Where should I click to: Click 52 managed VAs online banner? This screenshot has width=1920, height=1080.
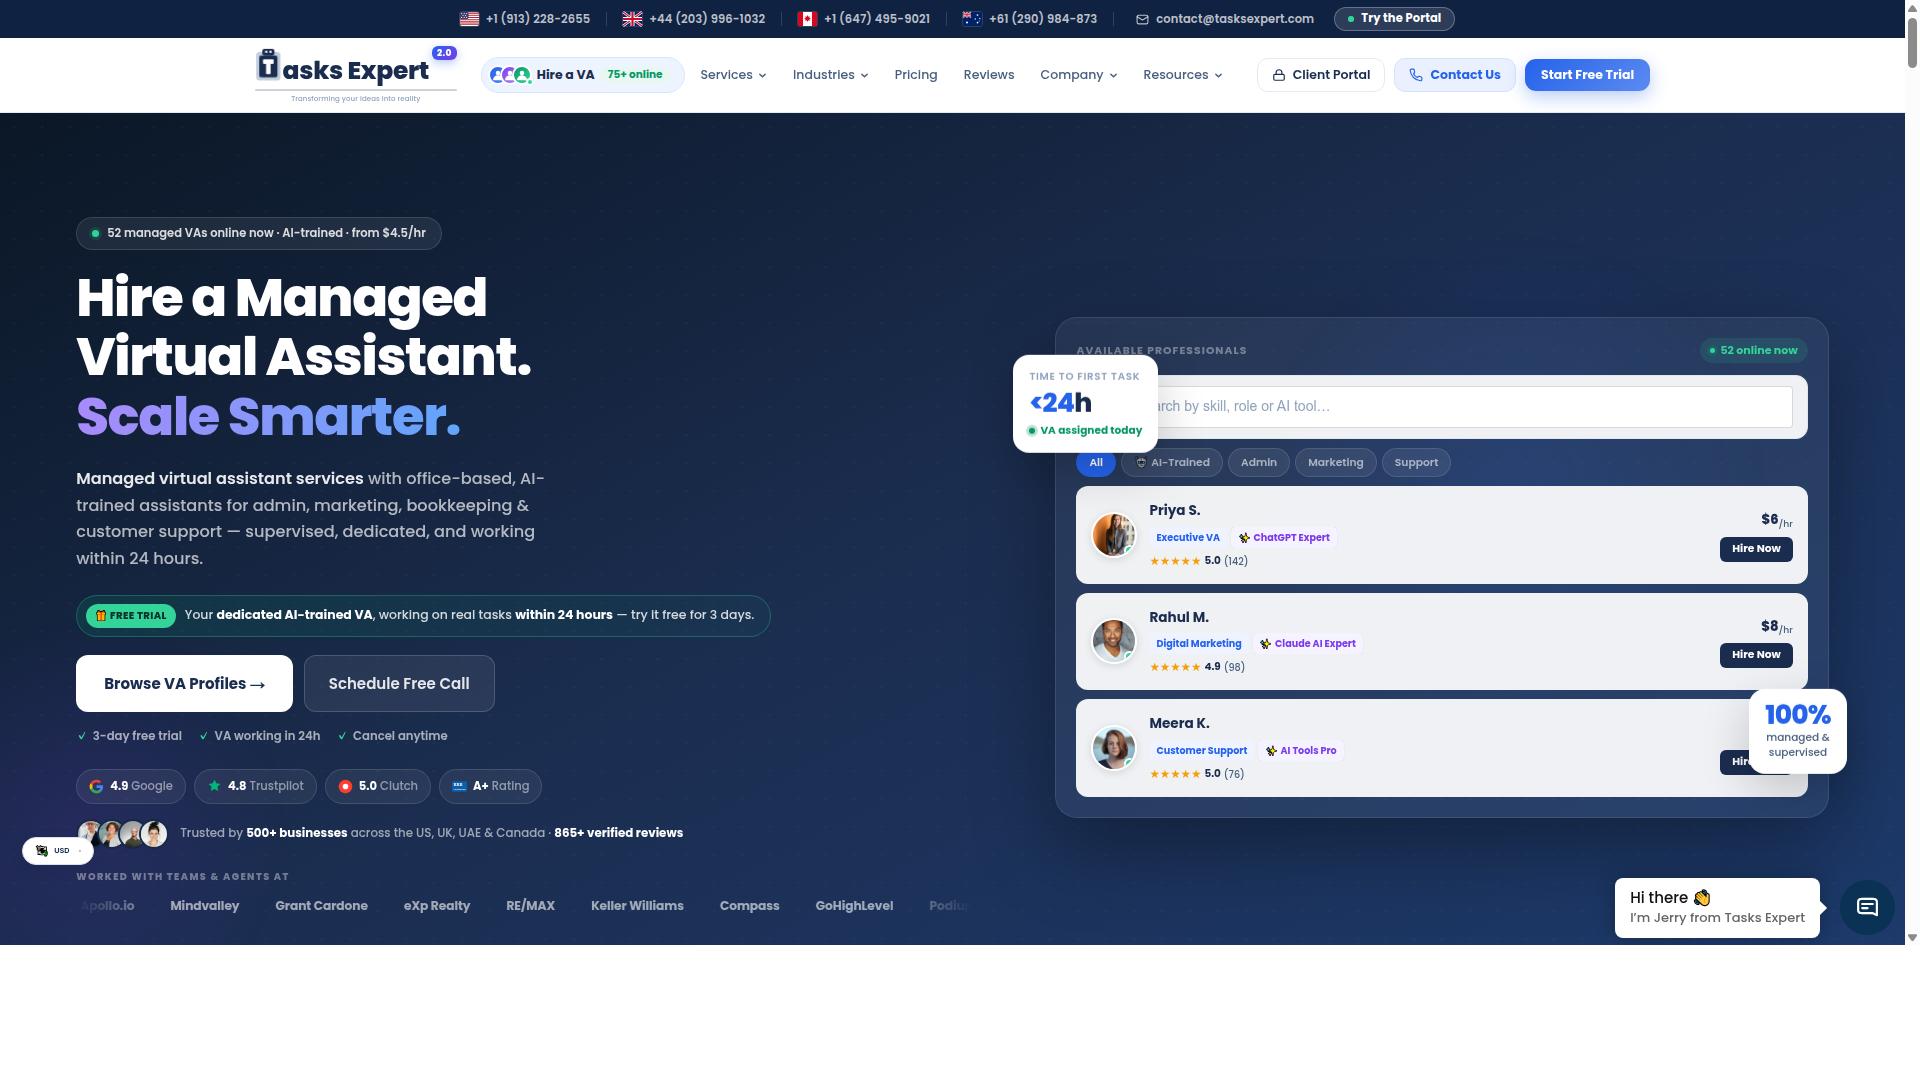click(x=259, y=233)
